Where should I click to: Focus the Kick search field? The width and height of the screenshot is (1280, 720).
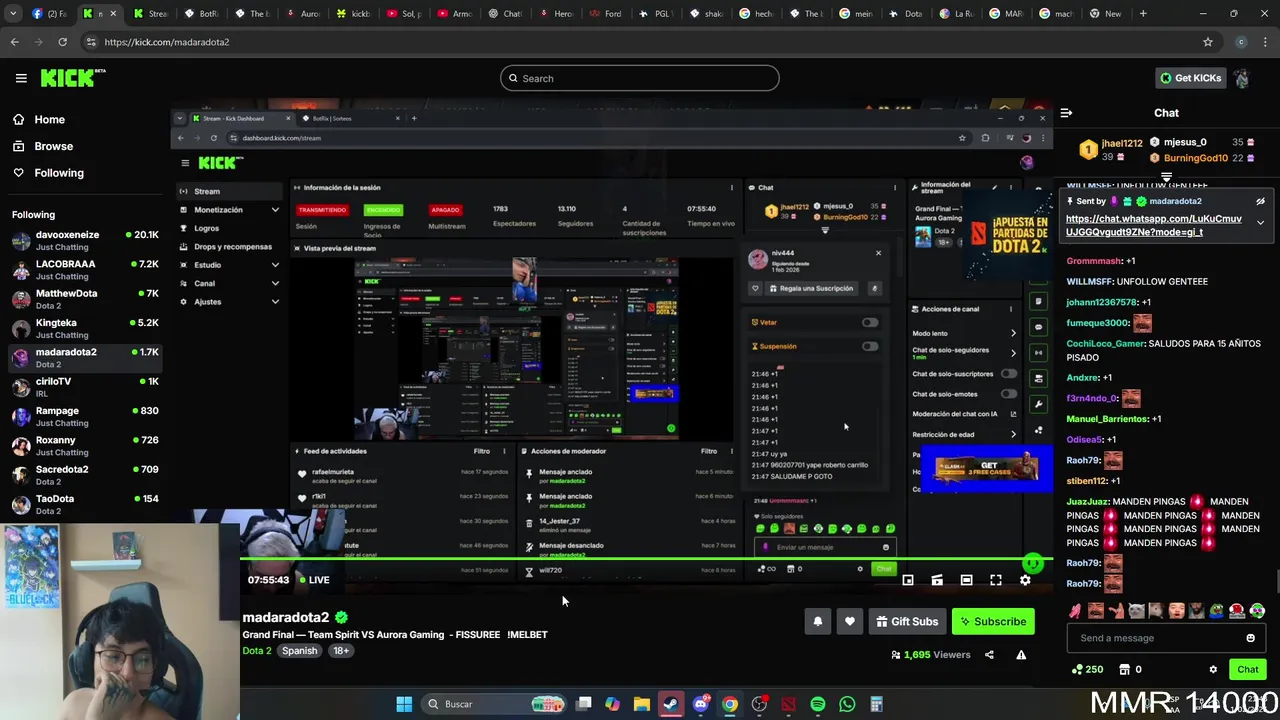pos(640,78)
